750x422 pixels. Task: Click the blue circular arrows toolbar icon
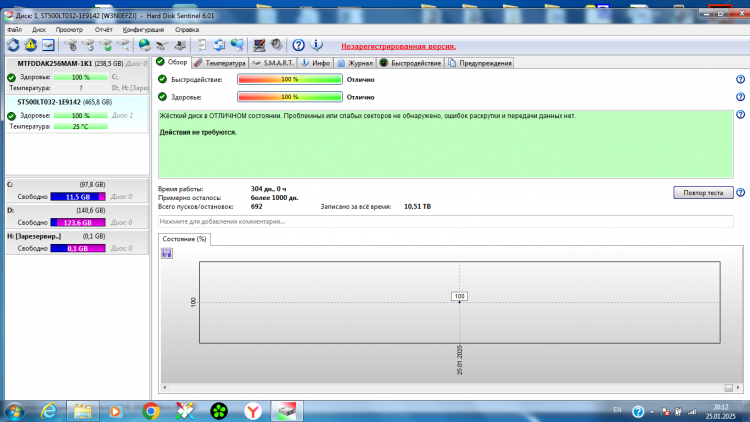click(x=219, y=45)
